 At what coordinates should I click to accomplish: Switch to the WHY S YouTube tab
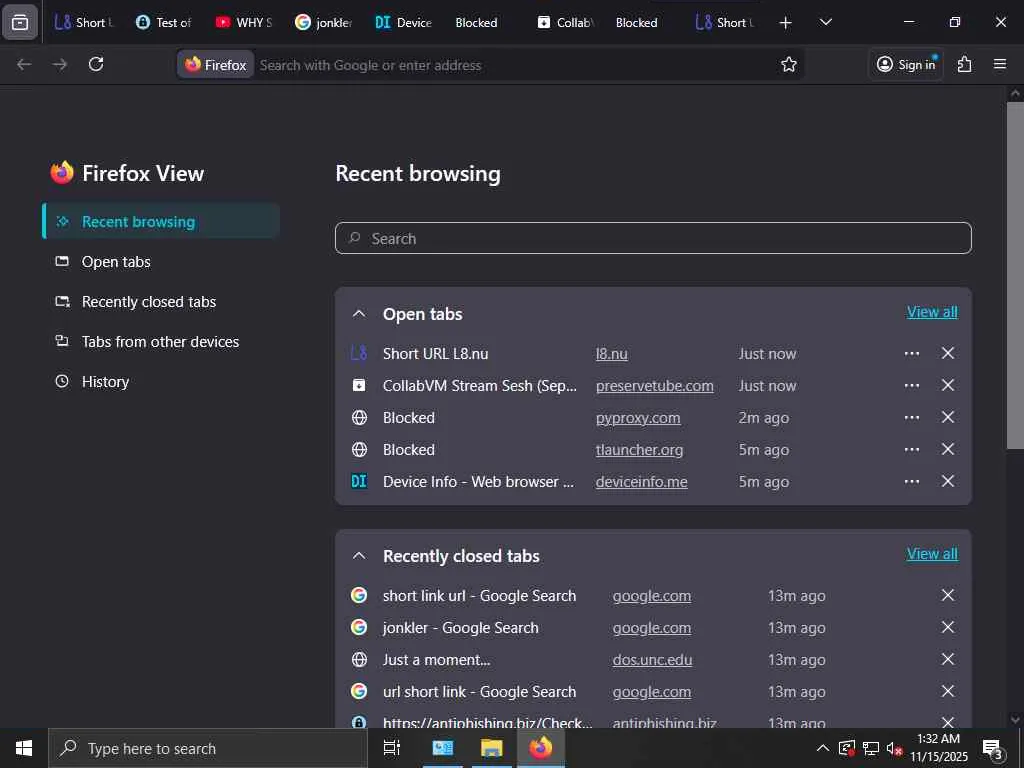tap(244, 23)
